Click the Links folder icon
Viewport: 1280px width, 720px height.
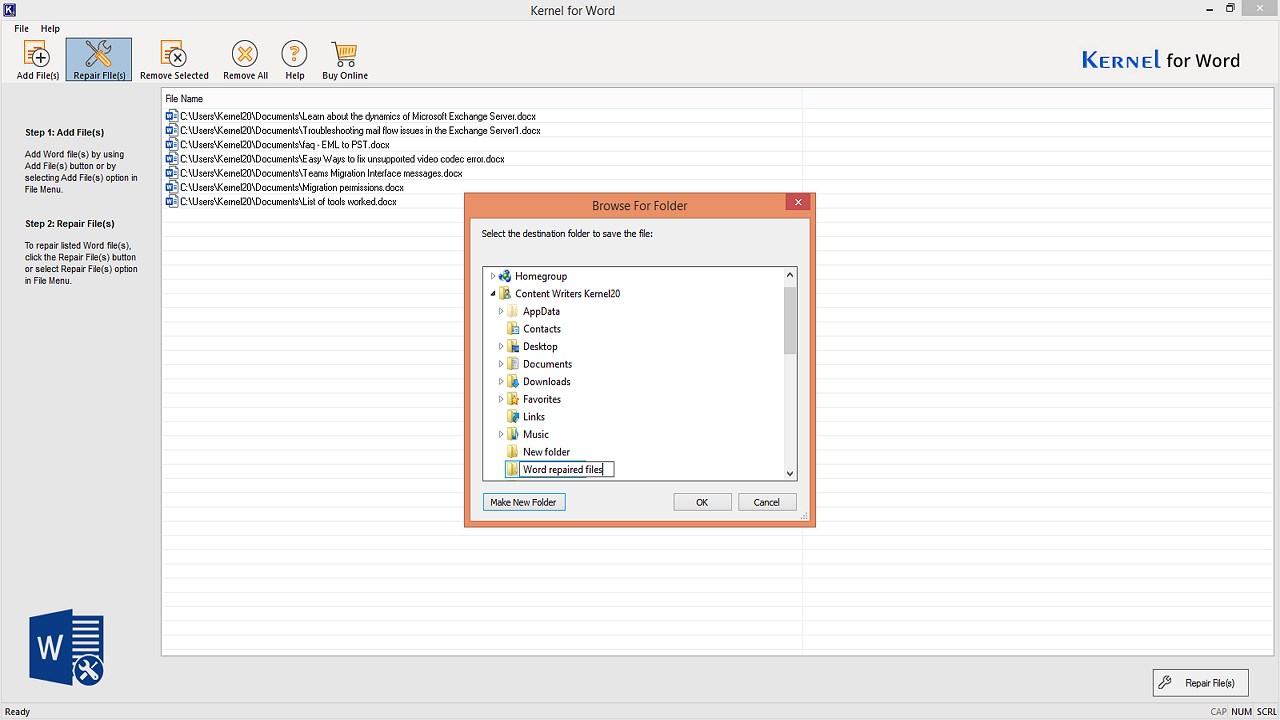click(x=513, y=416)
